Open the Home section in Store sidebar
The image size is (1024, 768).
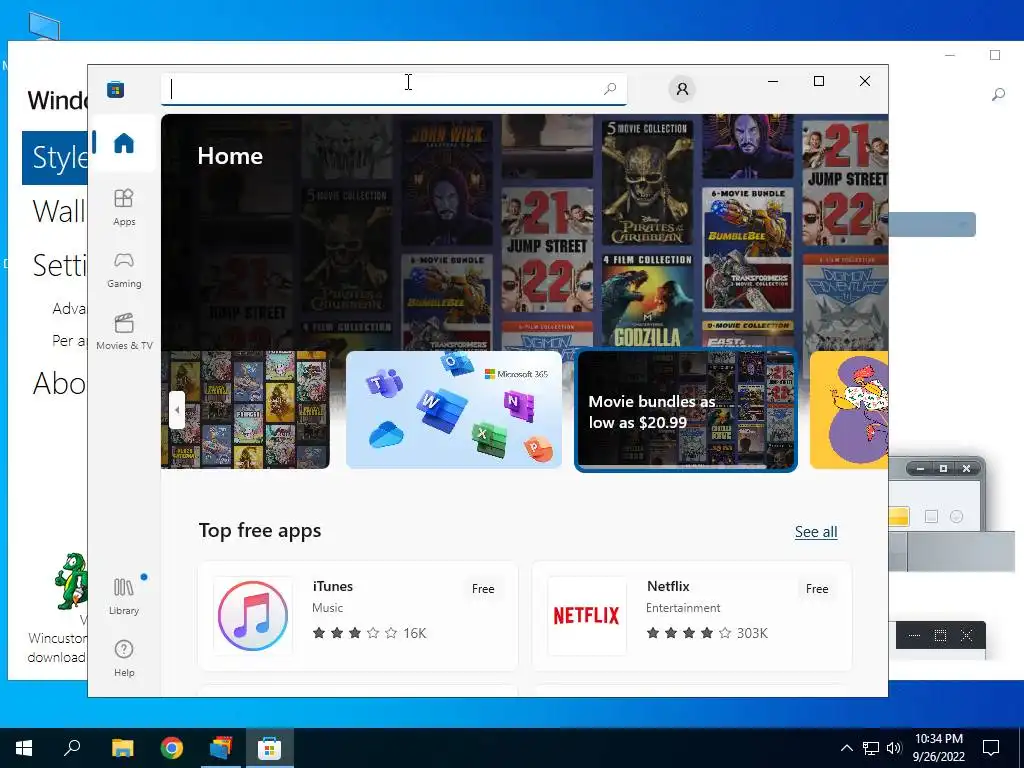123,143
